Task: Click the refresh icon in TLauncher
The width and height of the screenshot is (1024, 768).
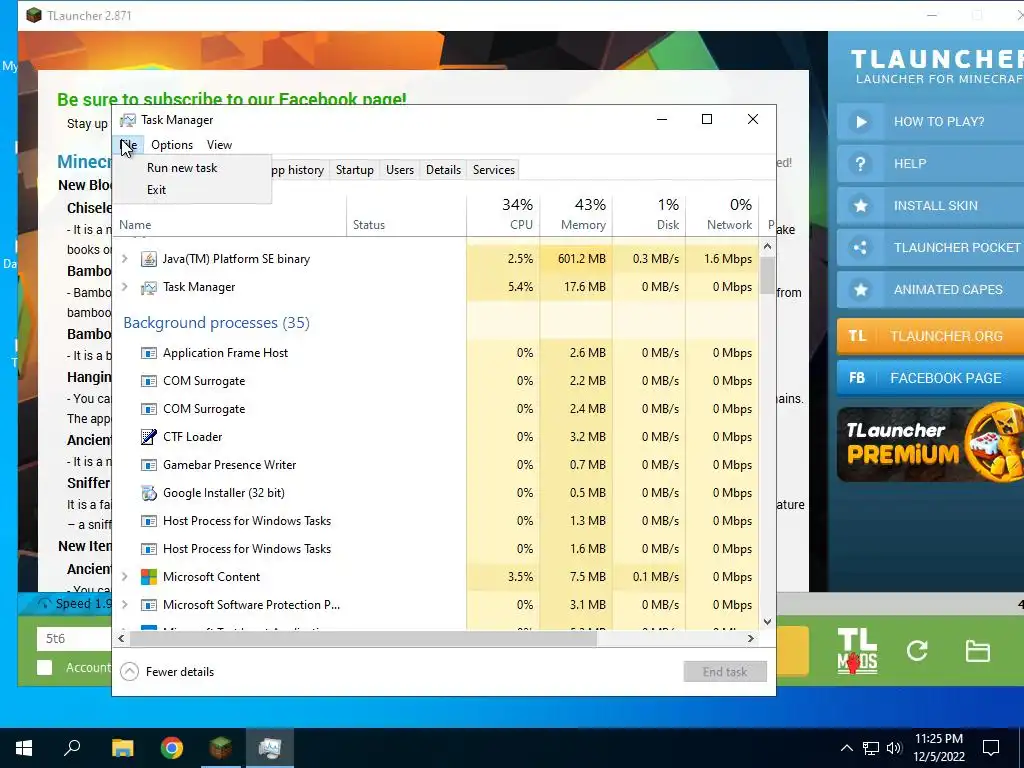Action: [x=917, y=650]
